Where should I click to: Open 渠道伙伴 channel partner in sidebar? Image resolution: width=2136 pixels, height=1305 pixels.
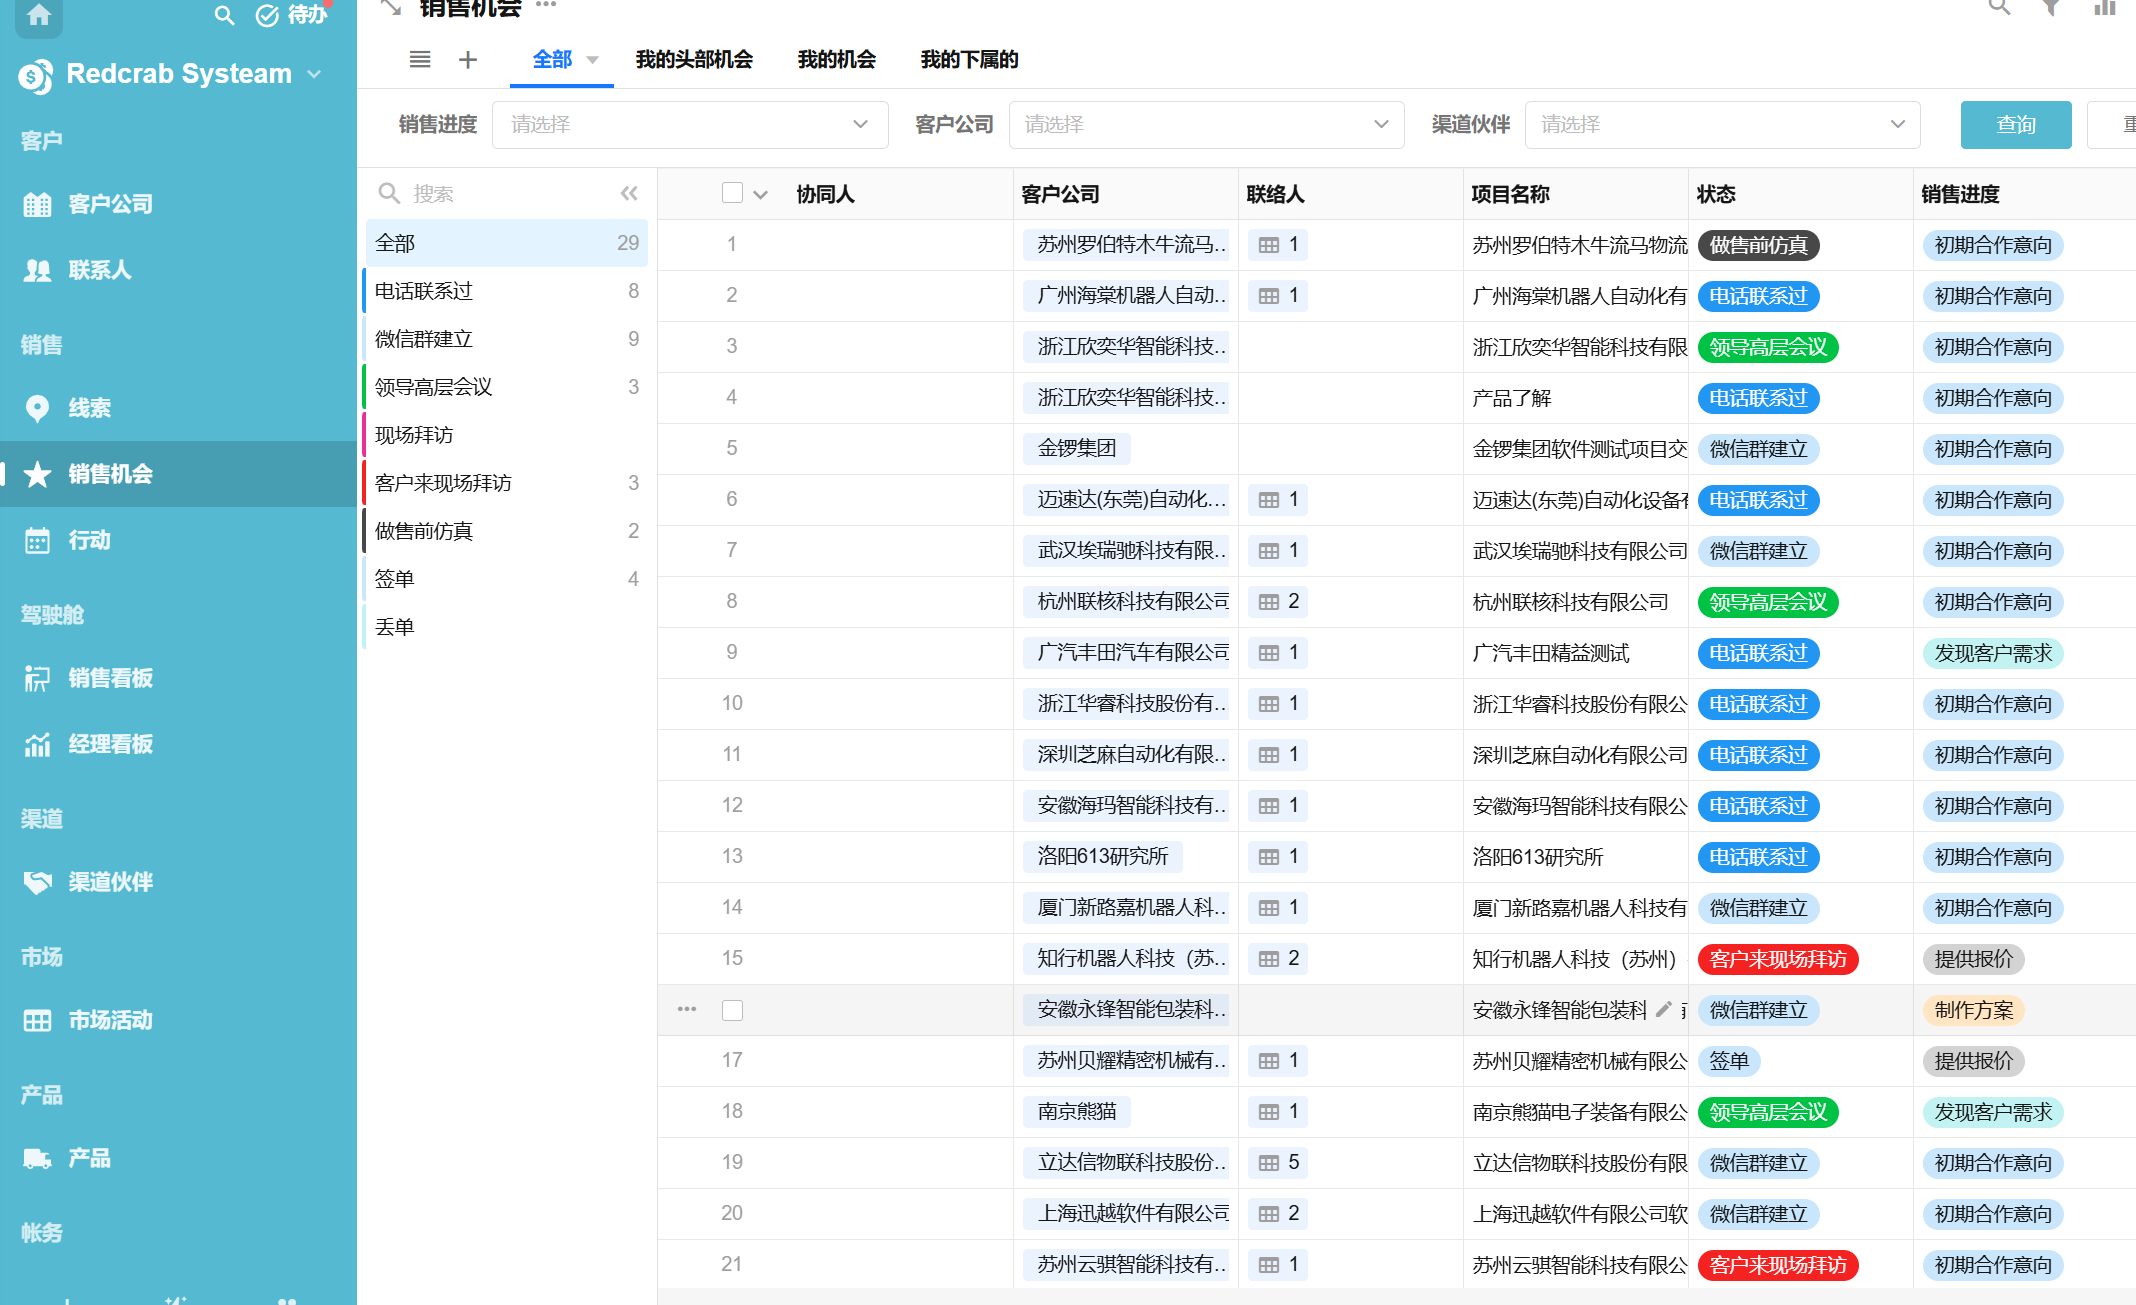[110, 882]
